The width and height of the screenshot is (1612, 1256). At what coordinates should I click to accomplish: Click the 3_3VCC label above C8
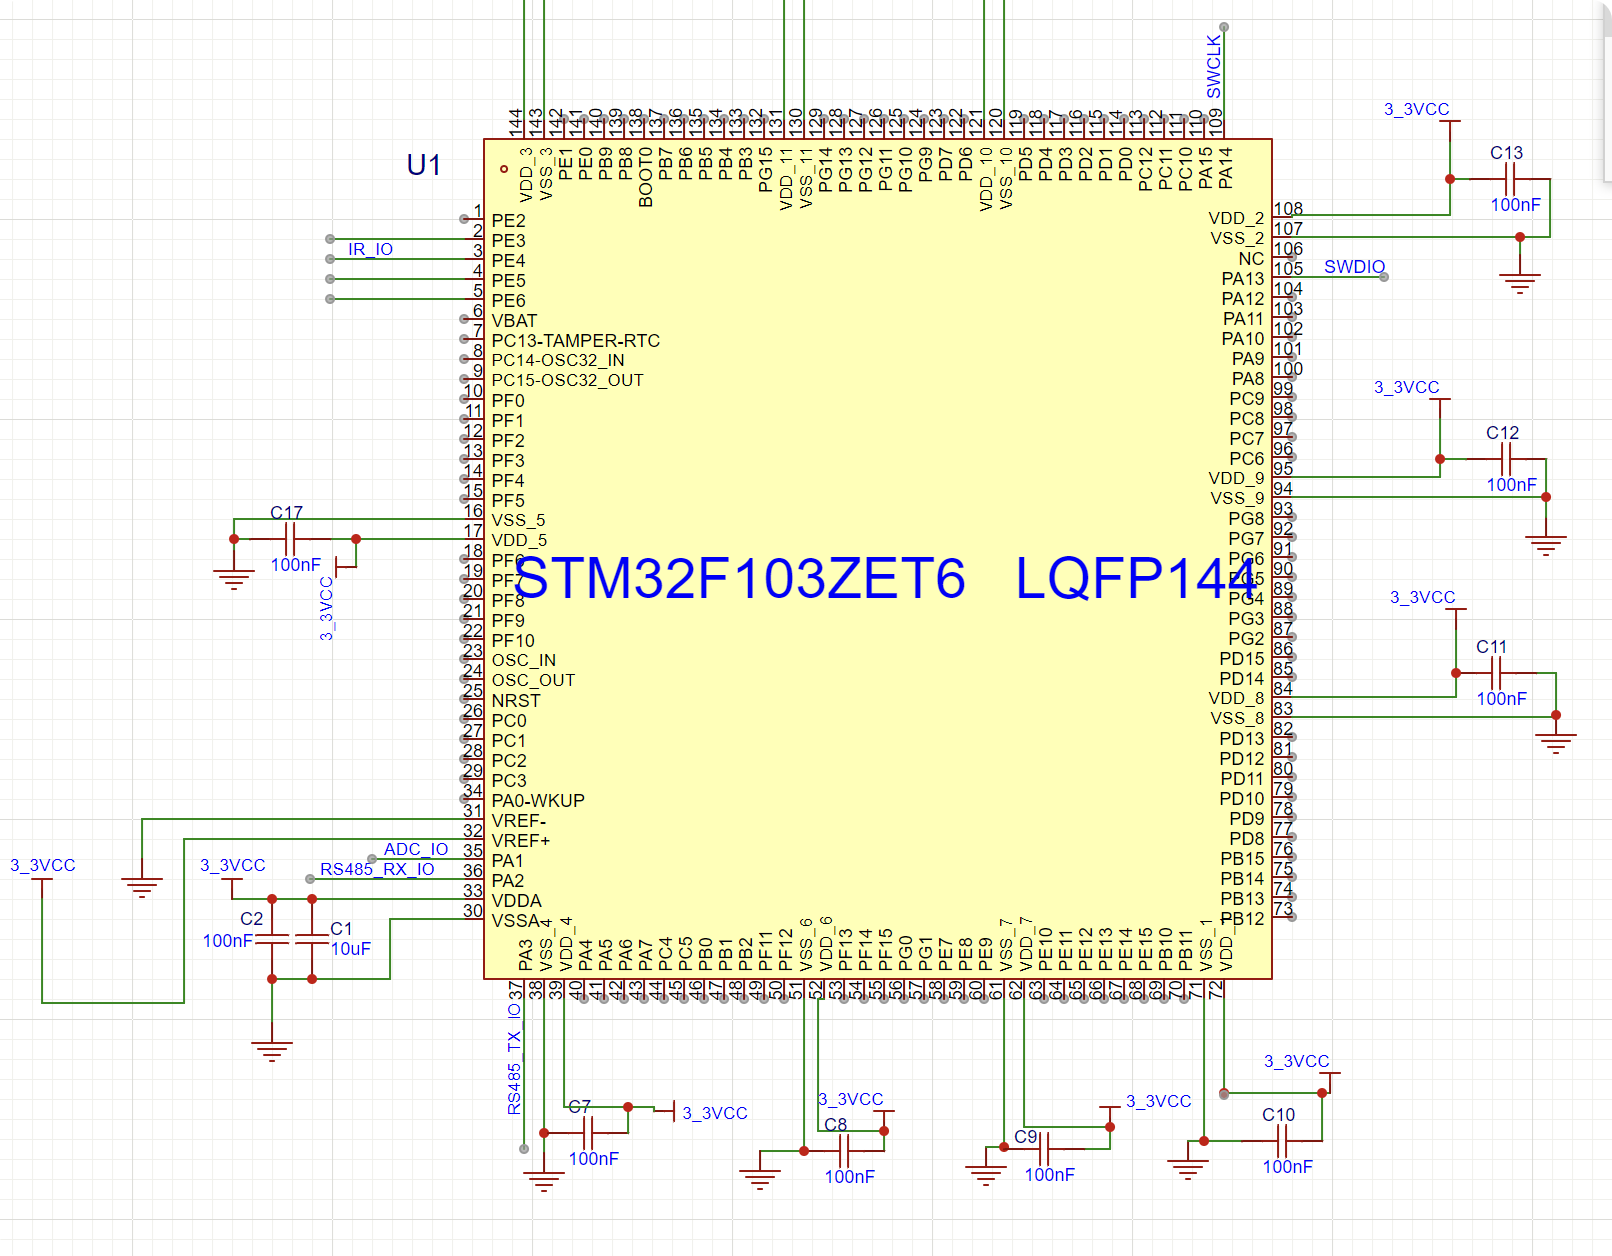[850, 1099]
